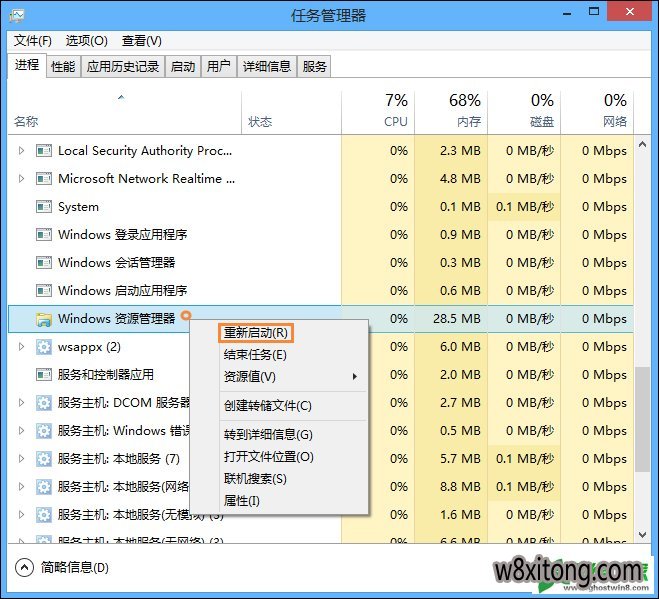Expand the wsappx (2) process group
659x599 pixels.
click(22, 347)
